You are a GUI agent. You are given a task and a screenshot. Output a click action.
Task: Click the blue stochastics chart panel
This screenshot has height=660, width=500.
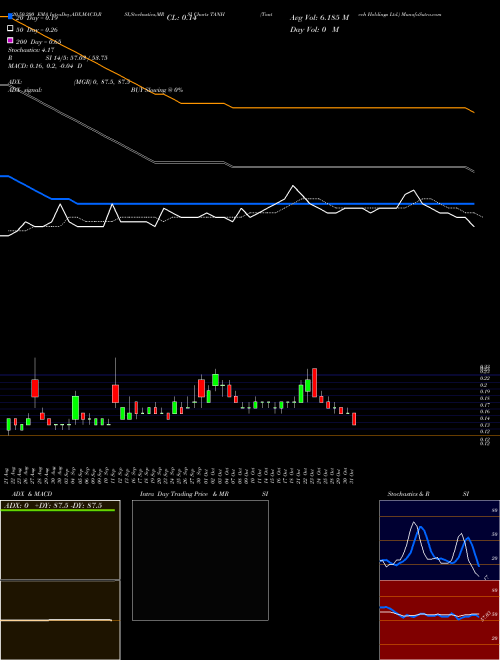[439, 540]
